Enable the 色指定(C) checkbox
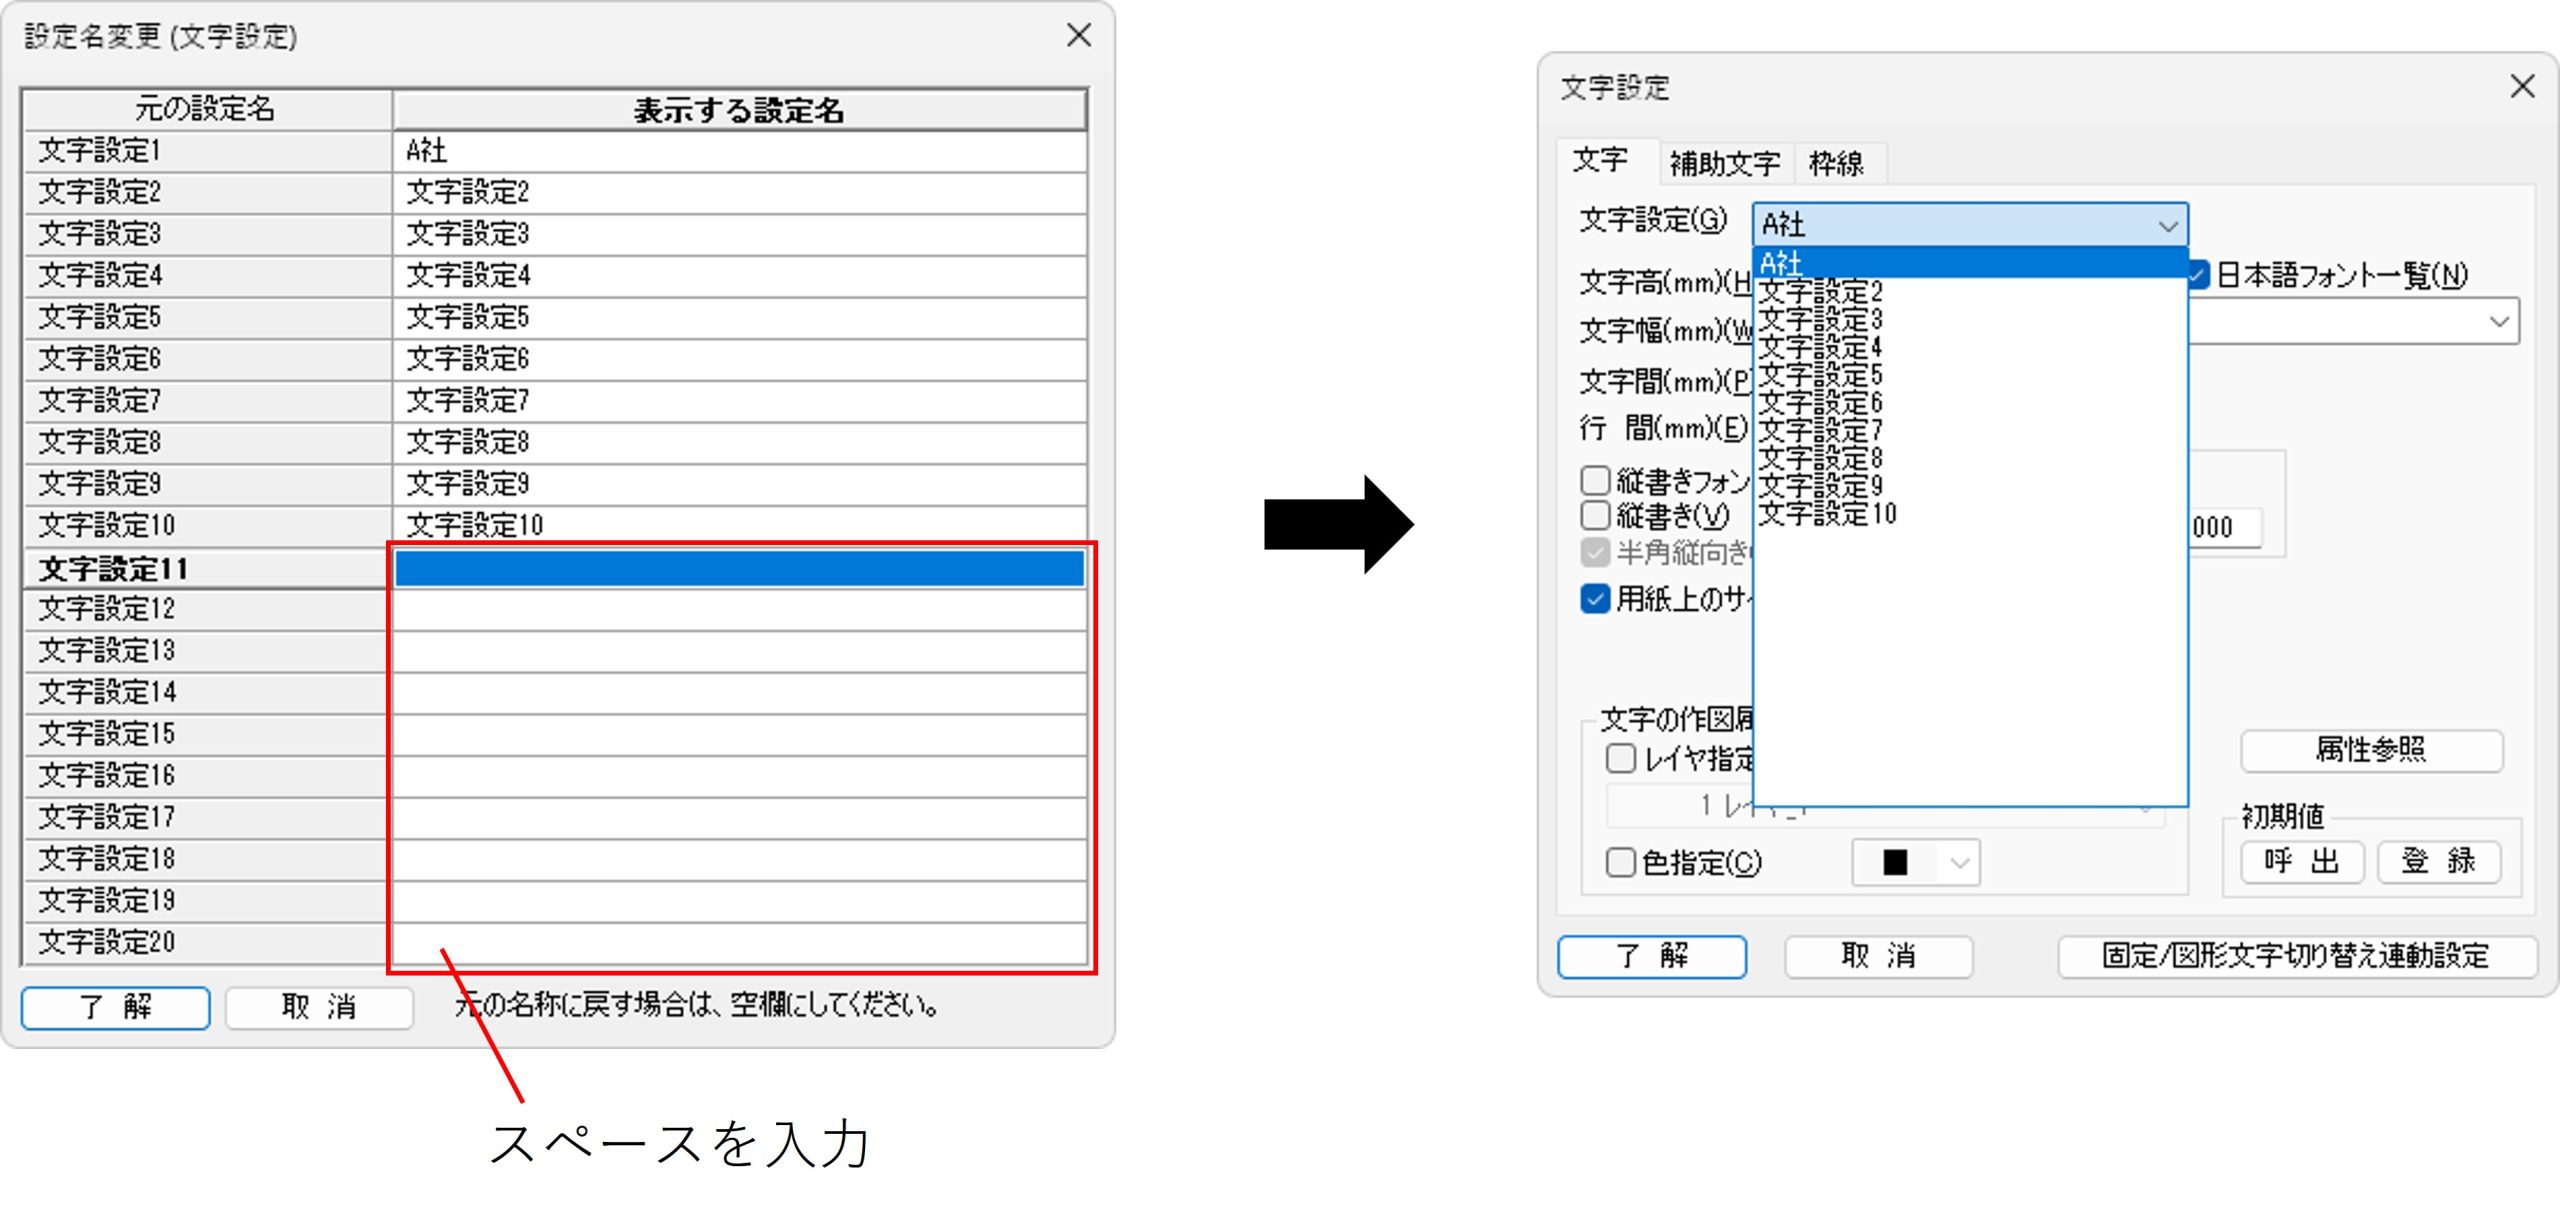Image resolution: width=2560 pixels, height=1214 pixels. (x=1620, y=862)
